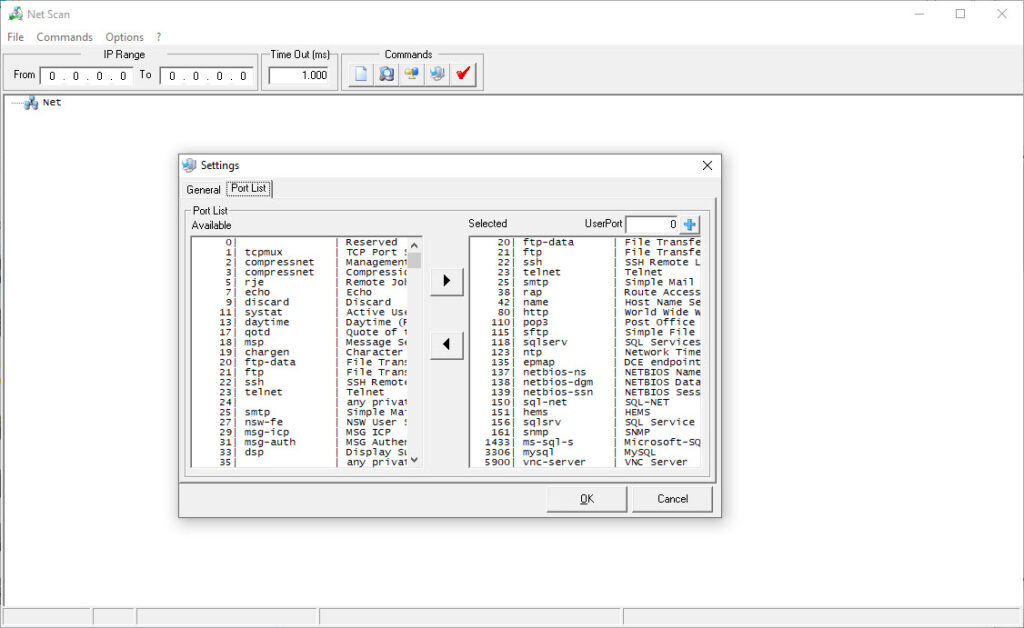Screen dimensions: 1024x628
Task: Select port 80 http in Selected list
Action: coord(585,312)
